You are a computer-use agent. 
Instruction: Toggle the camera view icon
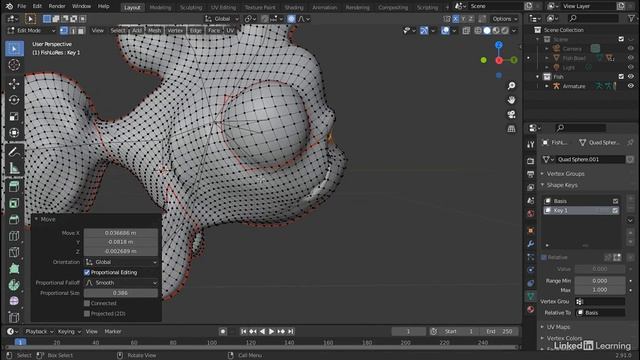point(511,114)
